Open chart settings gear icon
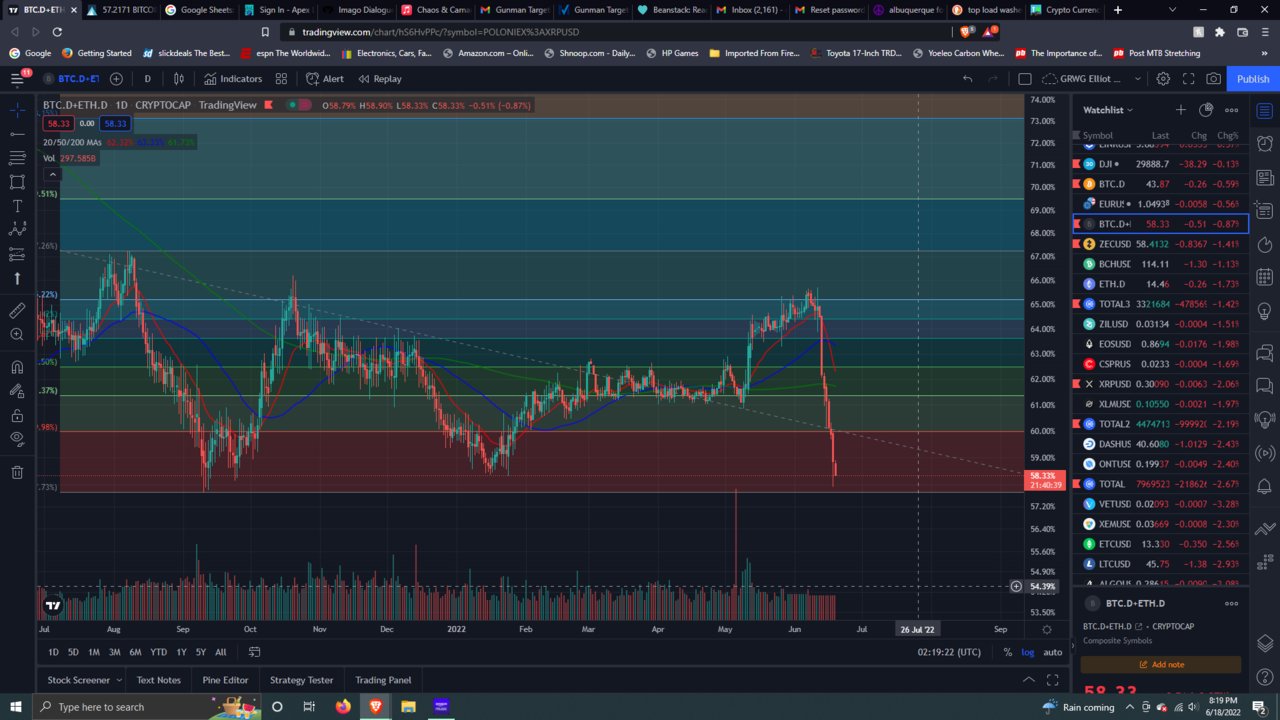Viewport: 1280px width, 720px height. 1163,79
